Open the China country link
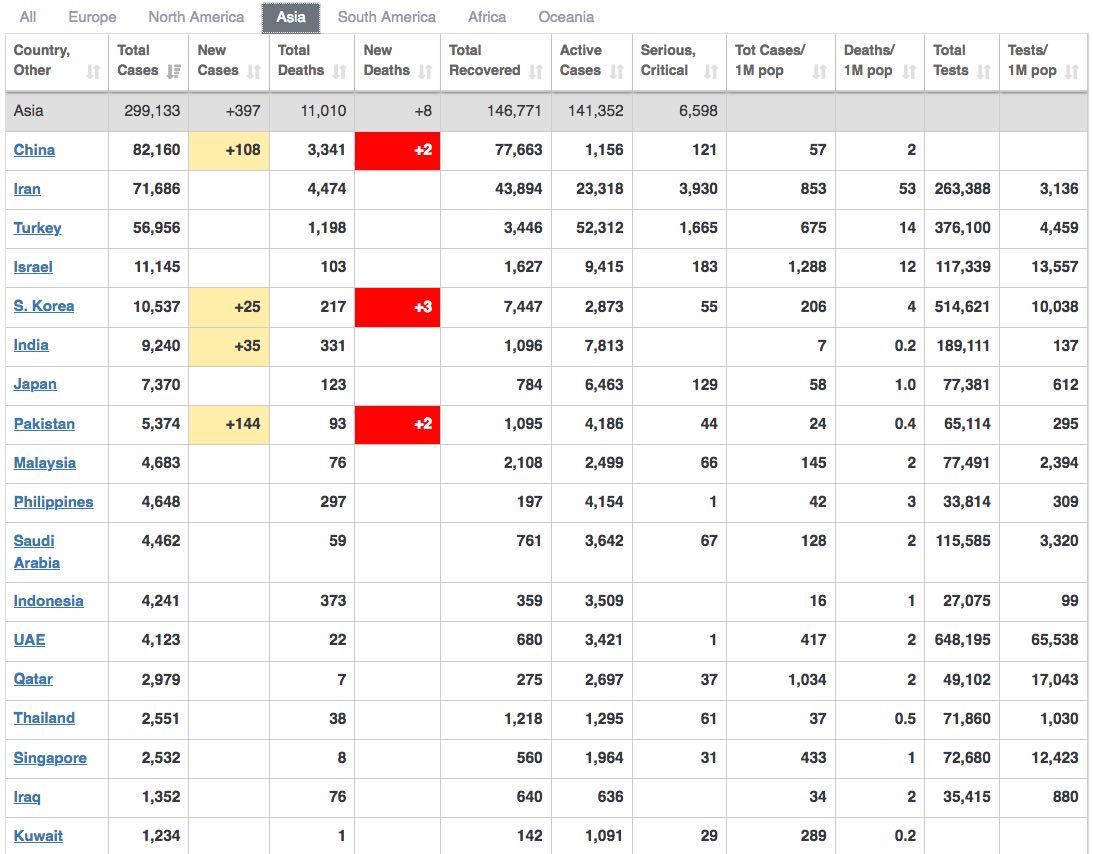1093x854 pixels. (34, 150)
